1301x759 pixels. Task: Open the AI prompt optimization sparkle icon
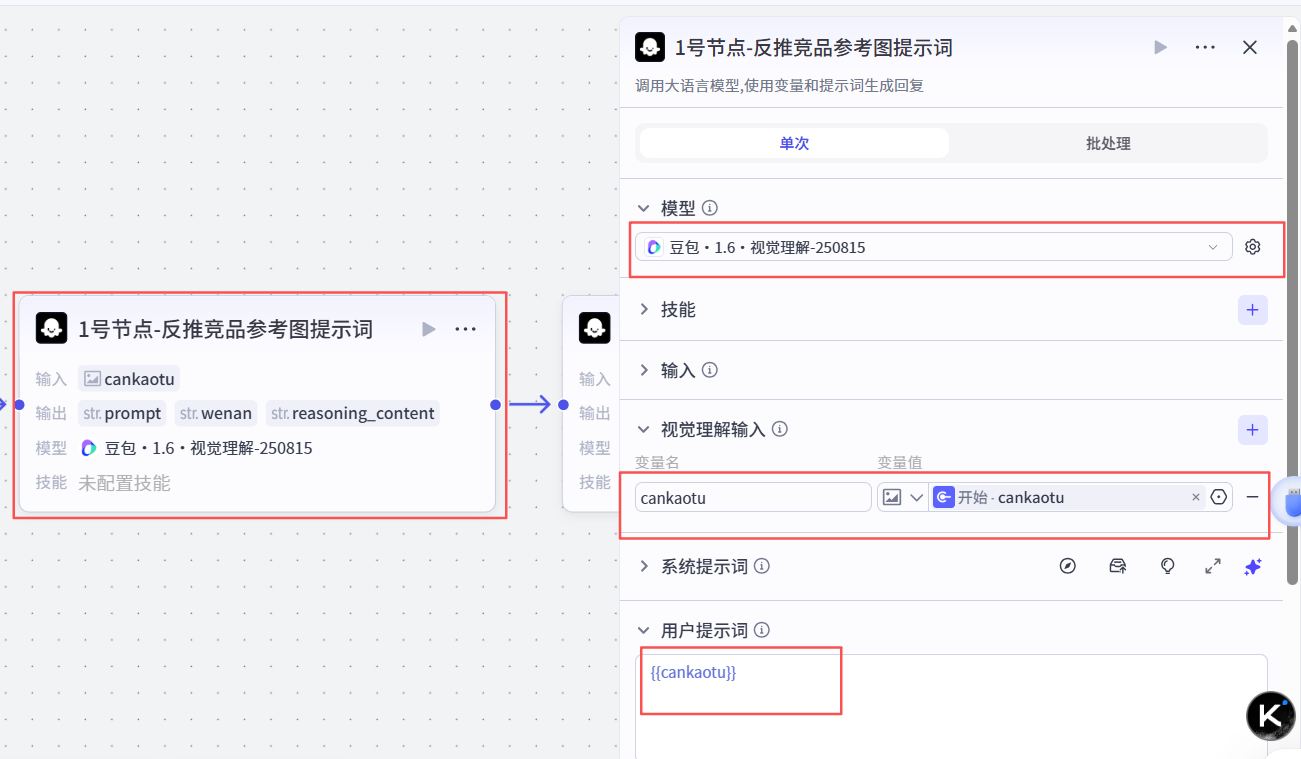[1253, 566]
